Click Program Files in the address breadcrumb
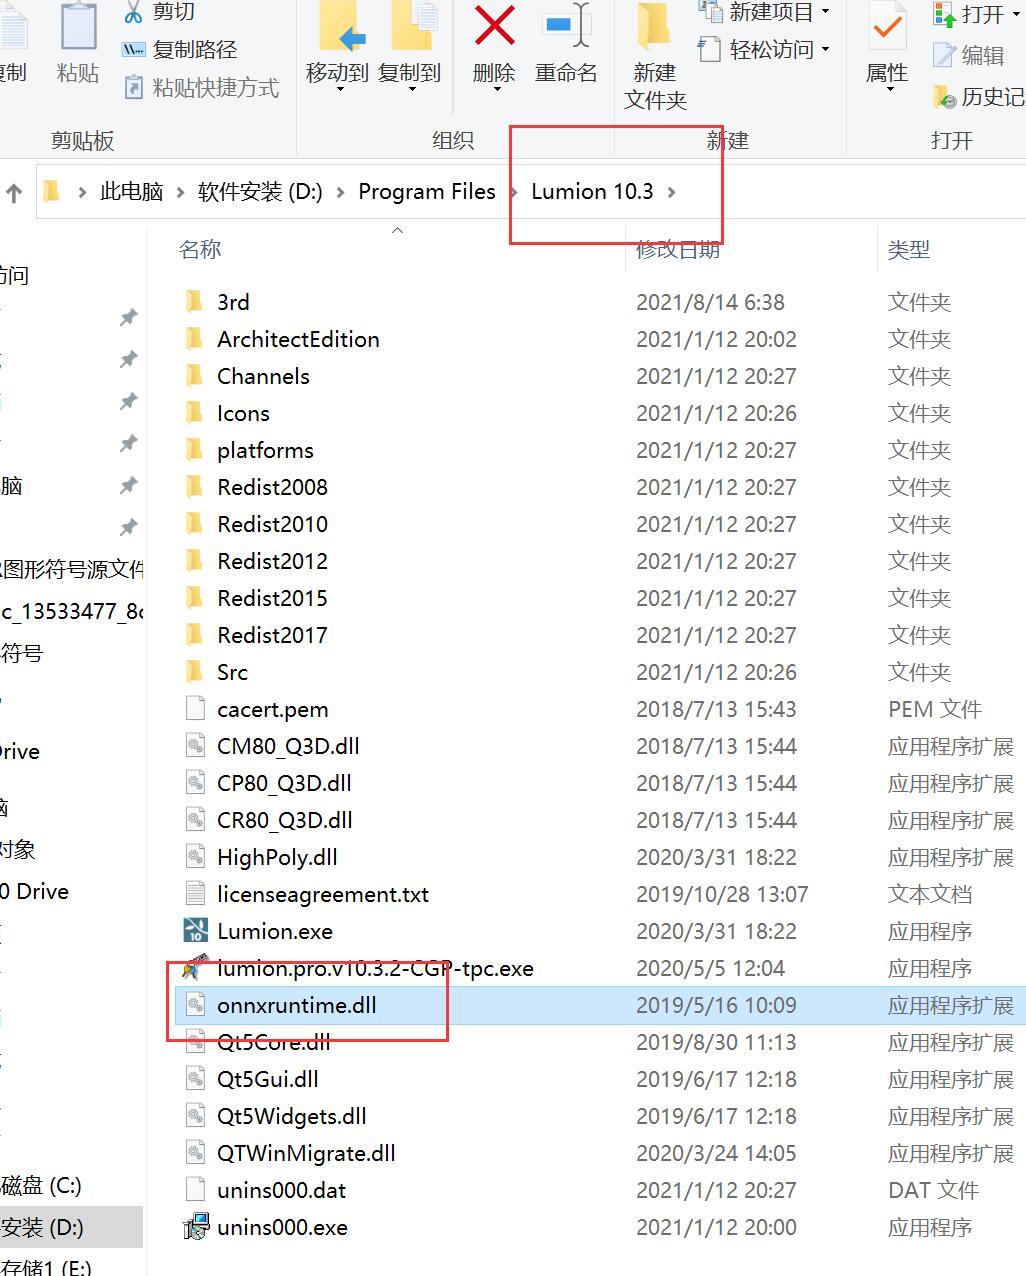This screenshot has height=1276, width=1026. tap(427, 192)
